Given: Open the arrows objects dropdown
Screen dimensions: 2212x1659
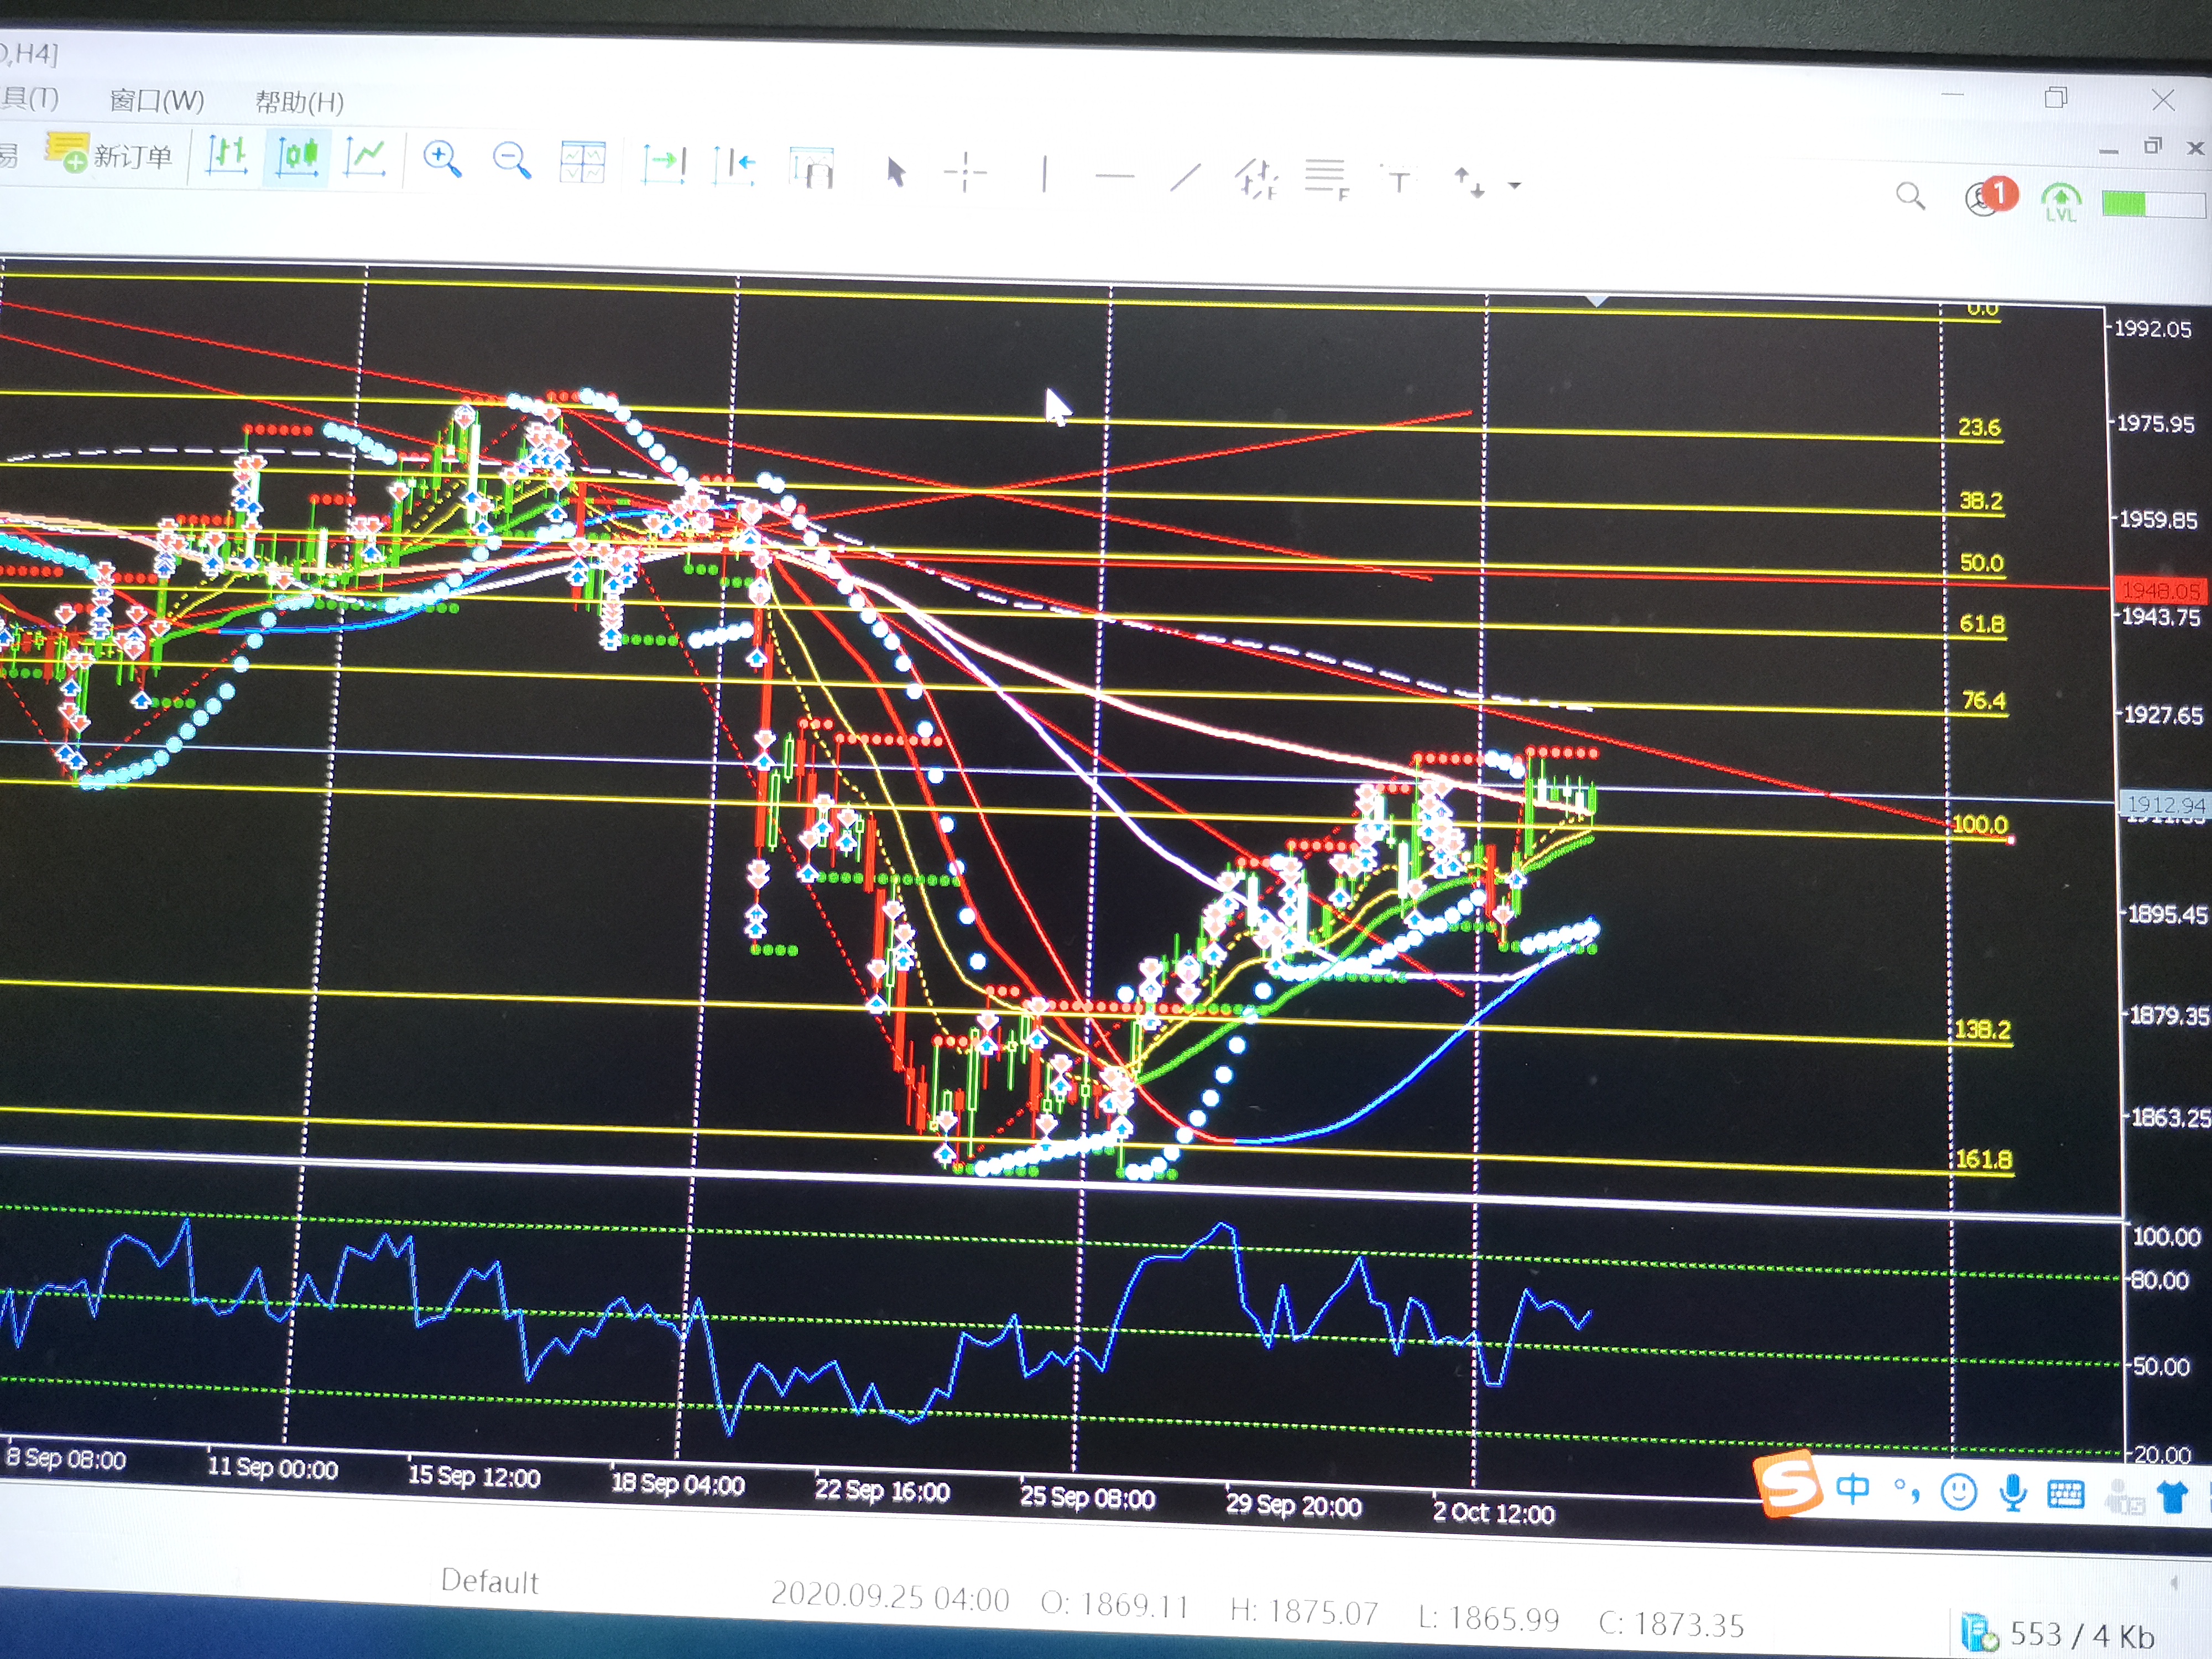Looking at the screenshot, I should (1515, 185).
